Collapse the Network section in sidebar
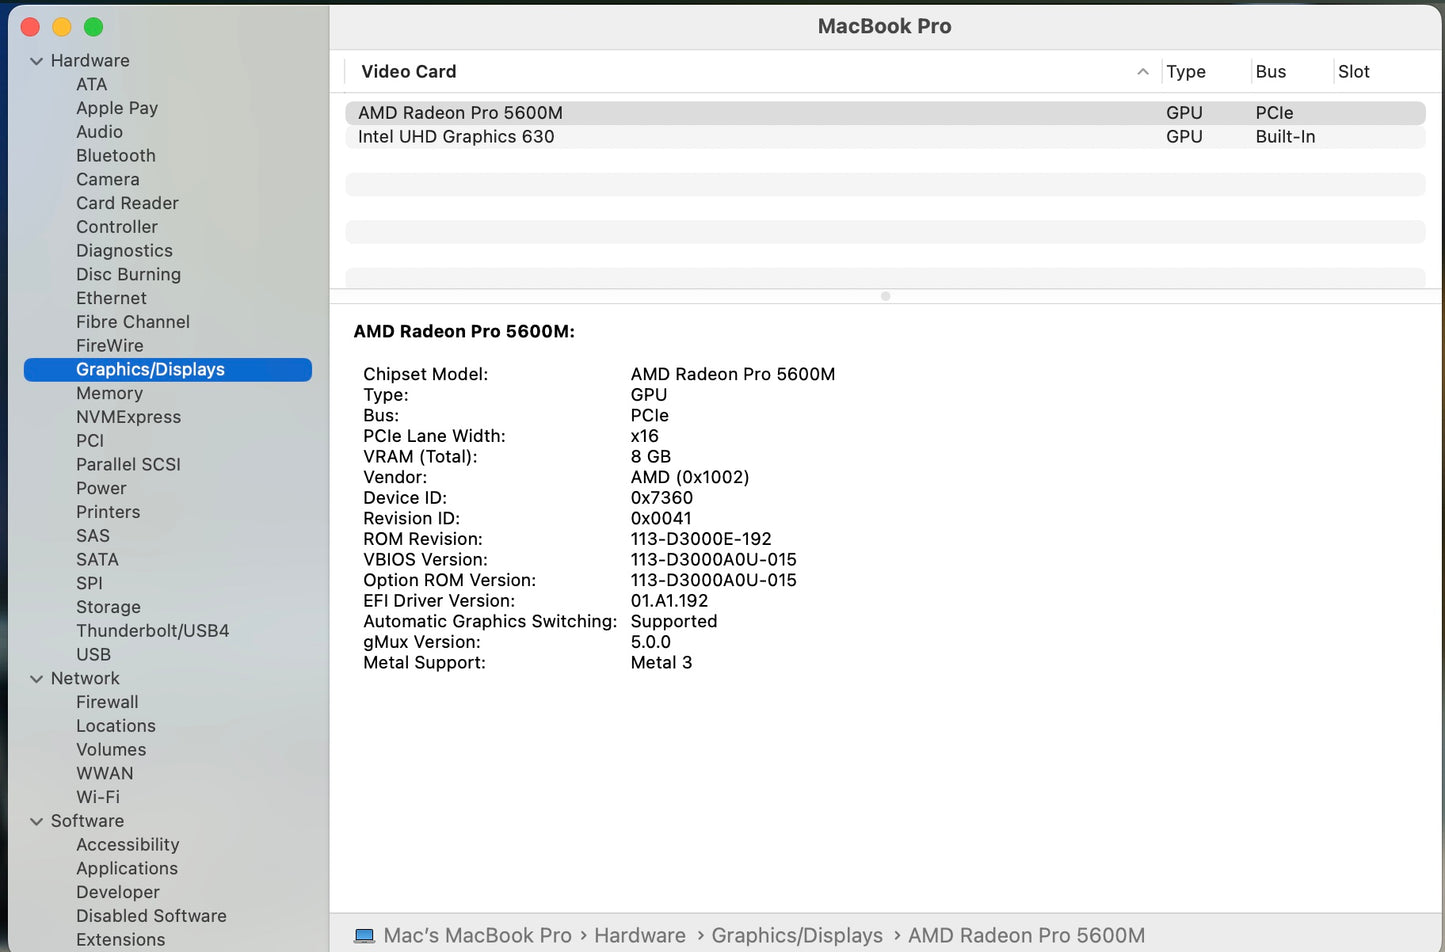Image resolution: width=1445 pixels, height=952 pixels. (37, 678)
